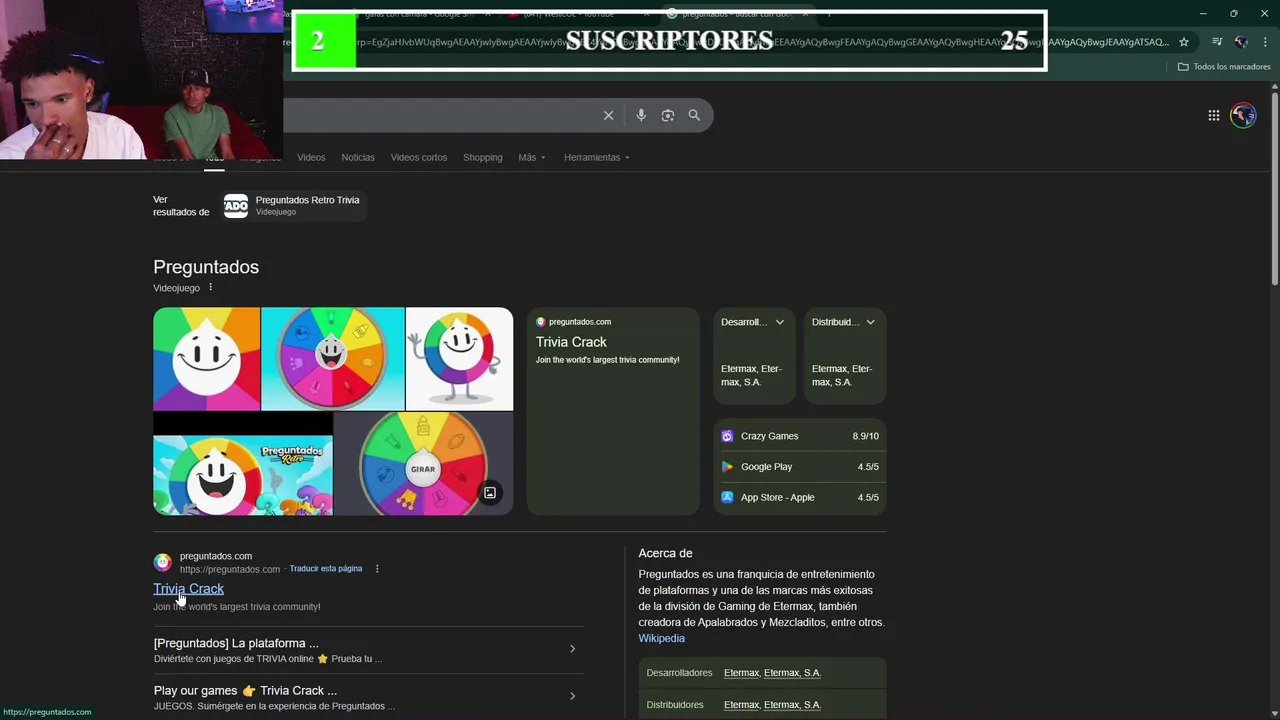
Task: Open the three-dot menu beside preguntados.com result
Action: (x=377, y=568)
